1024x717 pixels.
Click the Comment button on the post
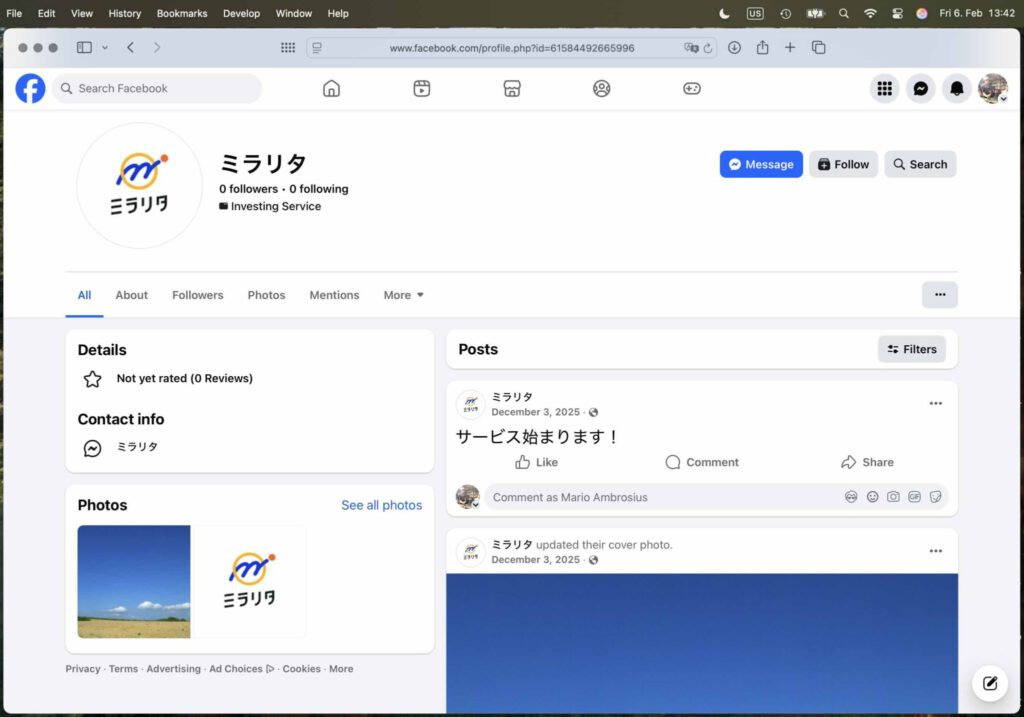[x=702, y=462]
